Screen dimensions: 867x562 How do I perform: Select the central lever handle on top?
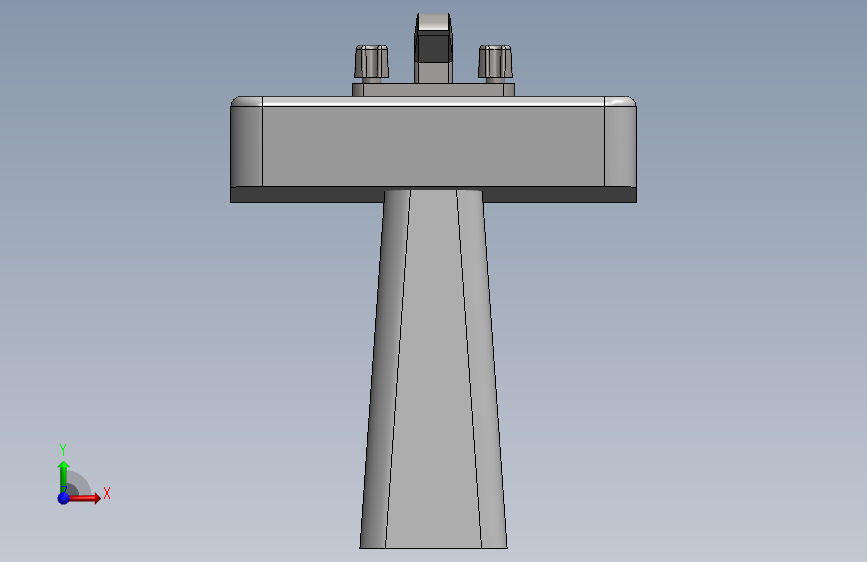click(x=433, y=48)
